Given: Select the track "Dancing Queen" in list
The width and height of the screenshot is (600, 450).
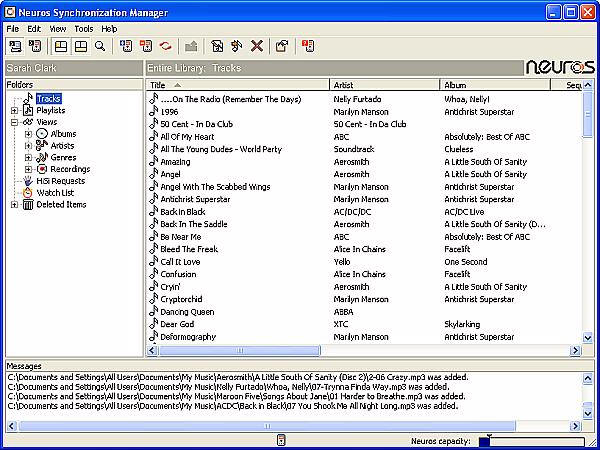Looking at the screenshot, I should (187, 311).
